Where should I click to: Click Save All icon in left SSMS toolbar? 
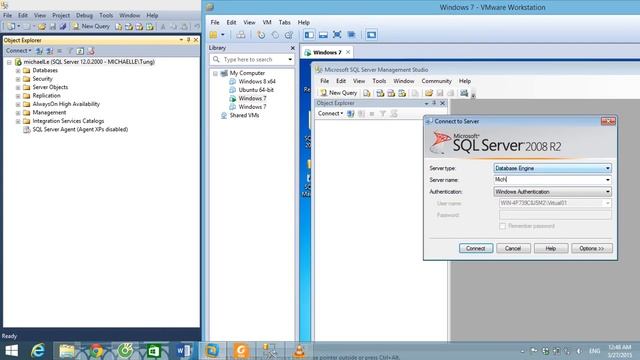[x=63, y=27]
